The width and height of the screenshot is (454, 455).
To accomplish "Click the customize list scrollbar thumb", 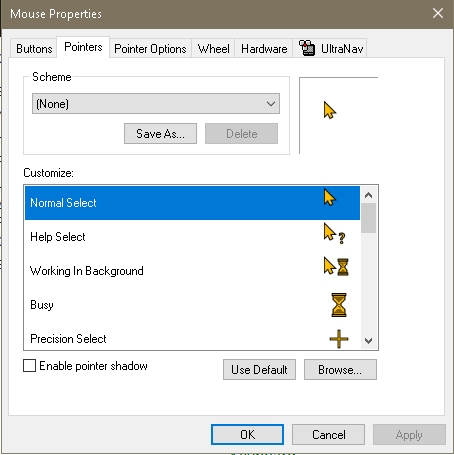I will (x=368, y=218).
